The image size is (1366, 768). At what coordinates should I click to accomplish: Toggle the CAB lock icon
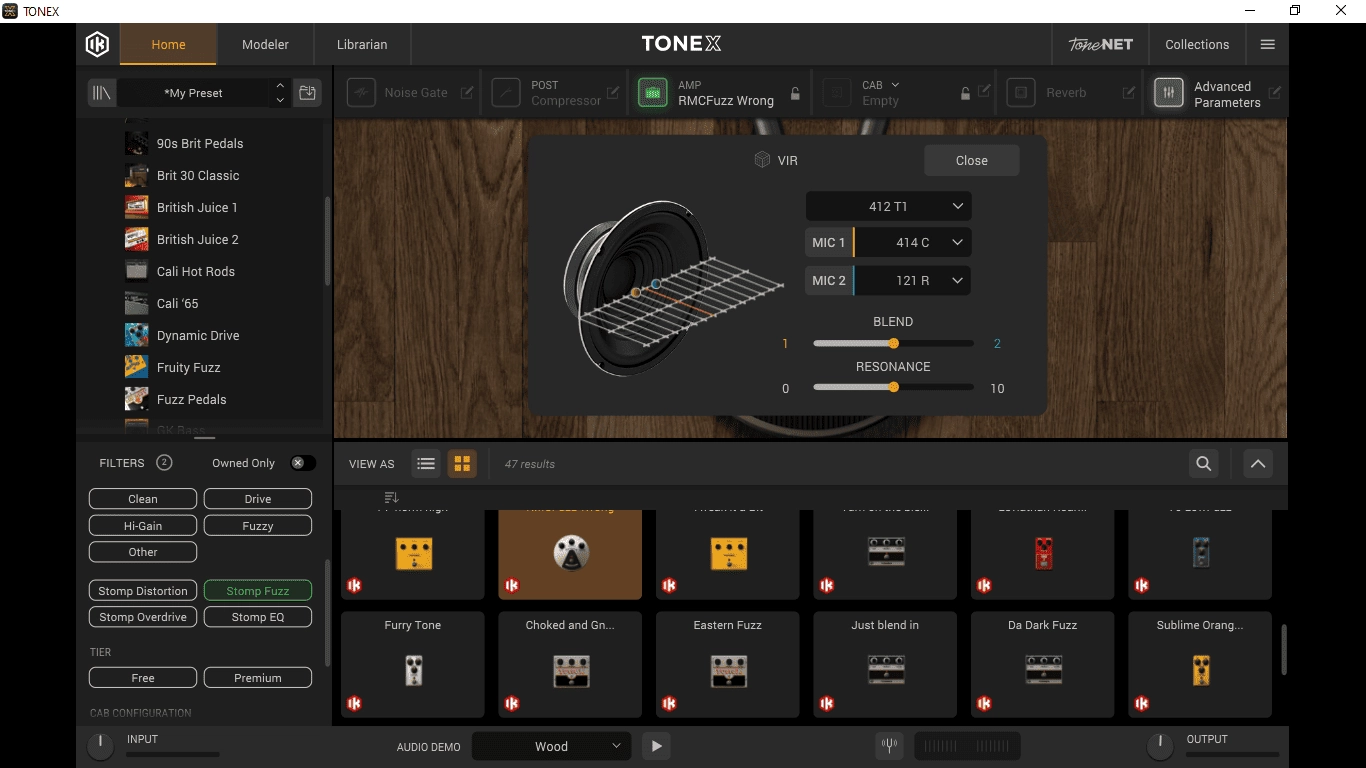965,93
